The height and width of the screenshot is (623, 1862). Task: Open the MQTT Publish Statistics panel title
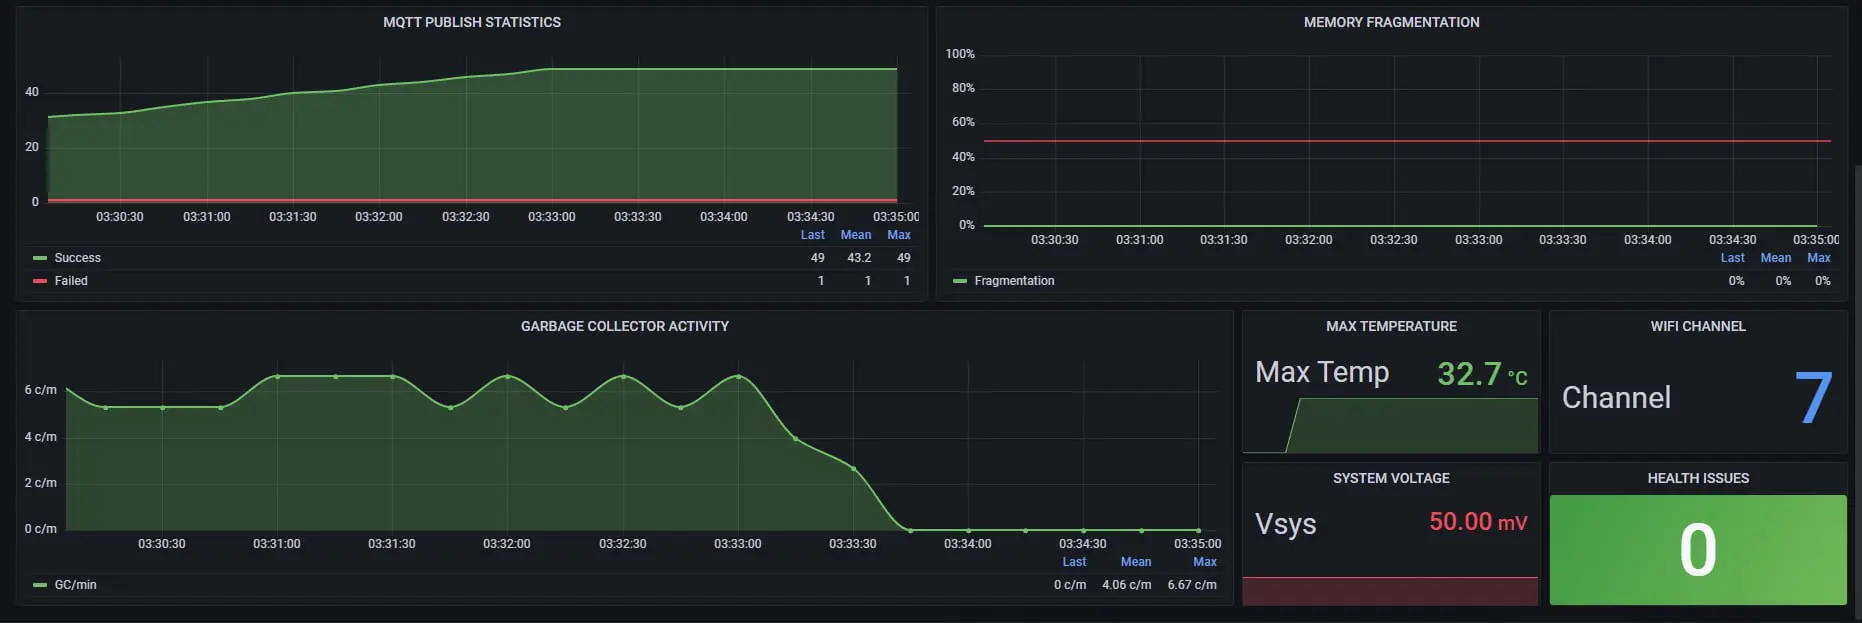coord(472,22)
